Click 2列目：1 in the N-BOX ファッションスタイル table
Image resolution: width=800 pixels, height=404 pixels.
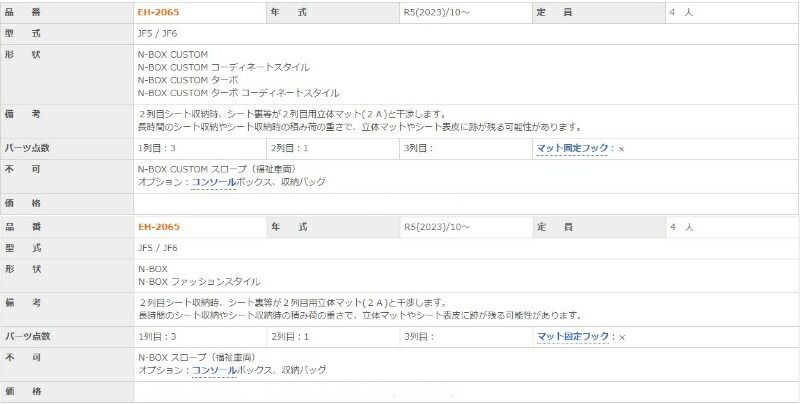point(290,337)
